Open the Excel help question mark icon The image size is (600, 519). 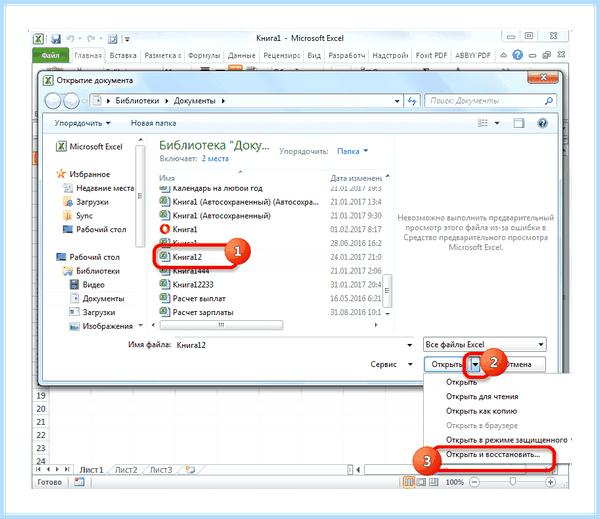(x=517, y=55)
